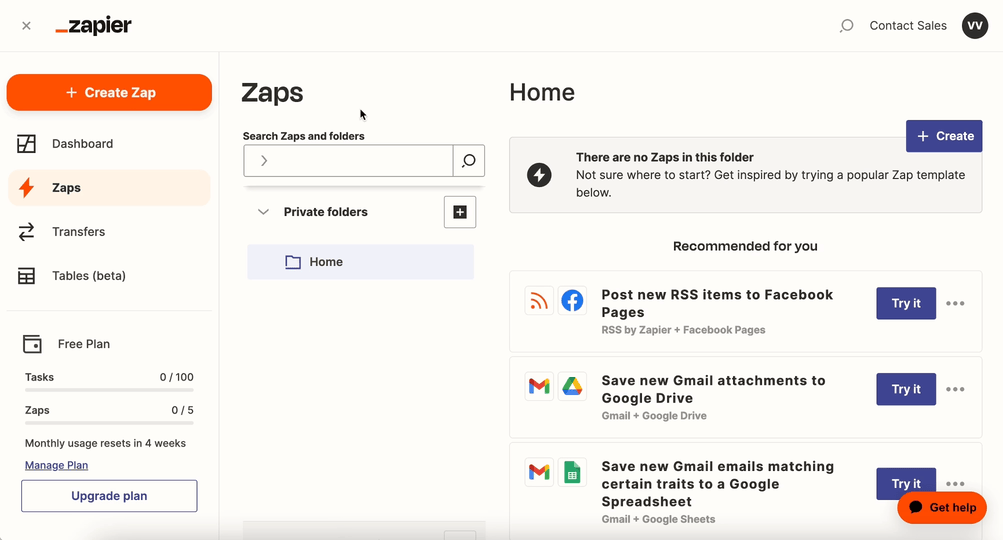Close the sidebar with the X icon
Image resolution: width=1003 pixels, height=540 pixels.
tap(26, 26)
